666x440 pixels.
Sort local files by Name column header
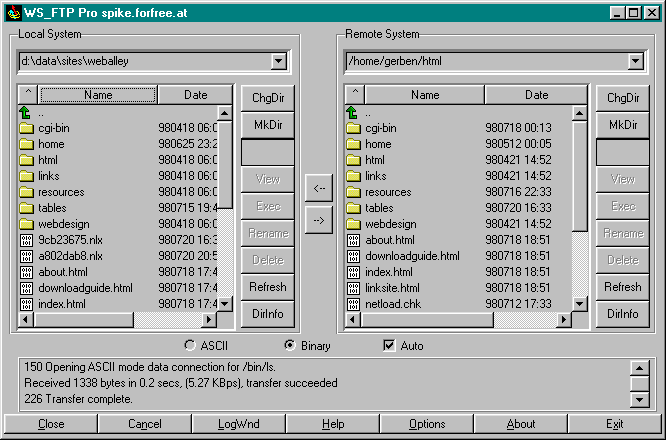point(98,95)
